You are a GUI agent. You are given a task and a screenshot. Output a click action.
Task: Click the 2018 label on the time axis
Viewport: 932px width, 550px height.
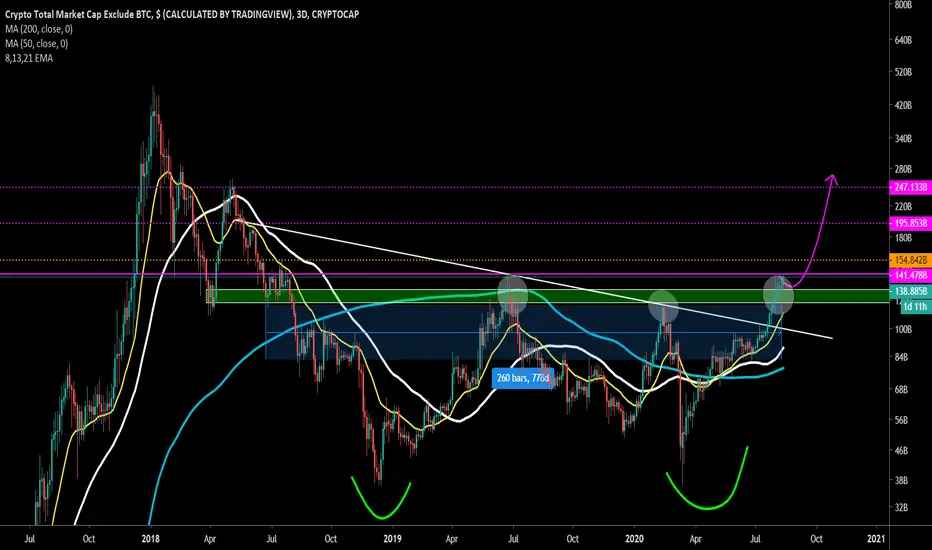(150, 539)
